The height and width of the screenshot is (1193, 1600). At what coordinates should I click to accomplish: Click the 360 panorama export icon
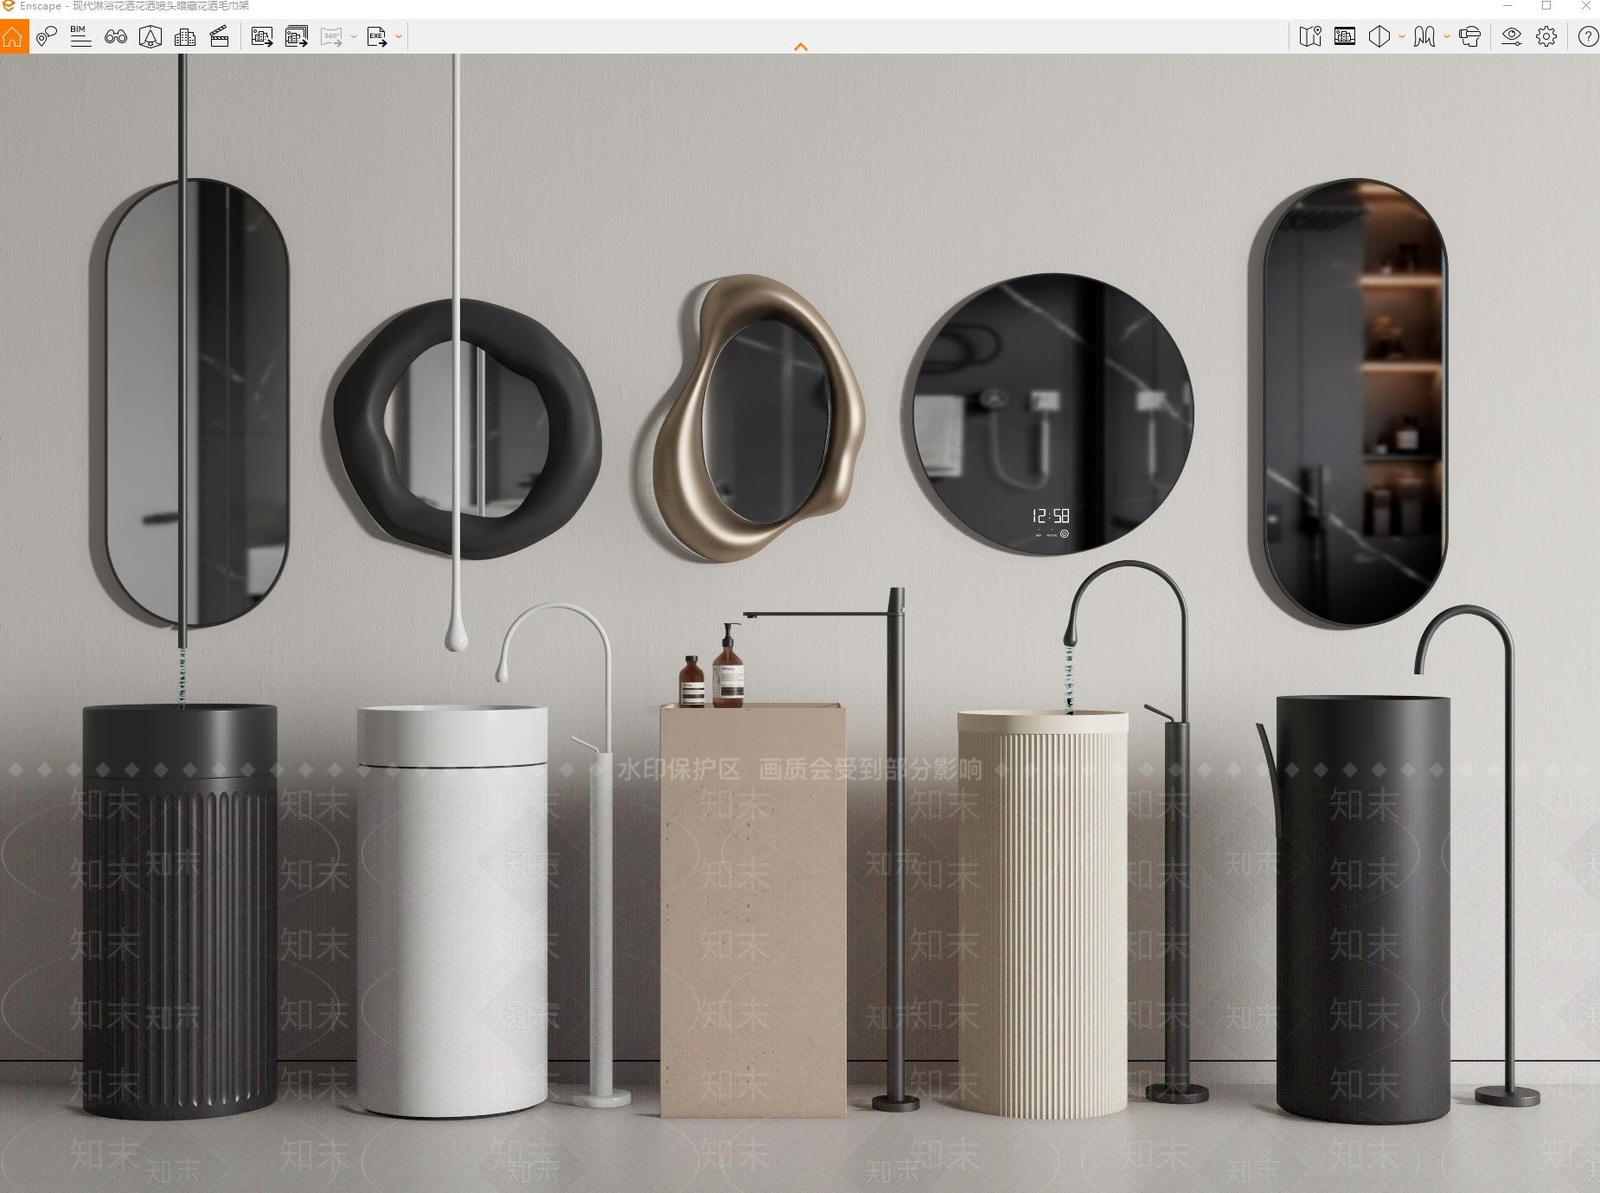[331, 37]
